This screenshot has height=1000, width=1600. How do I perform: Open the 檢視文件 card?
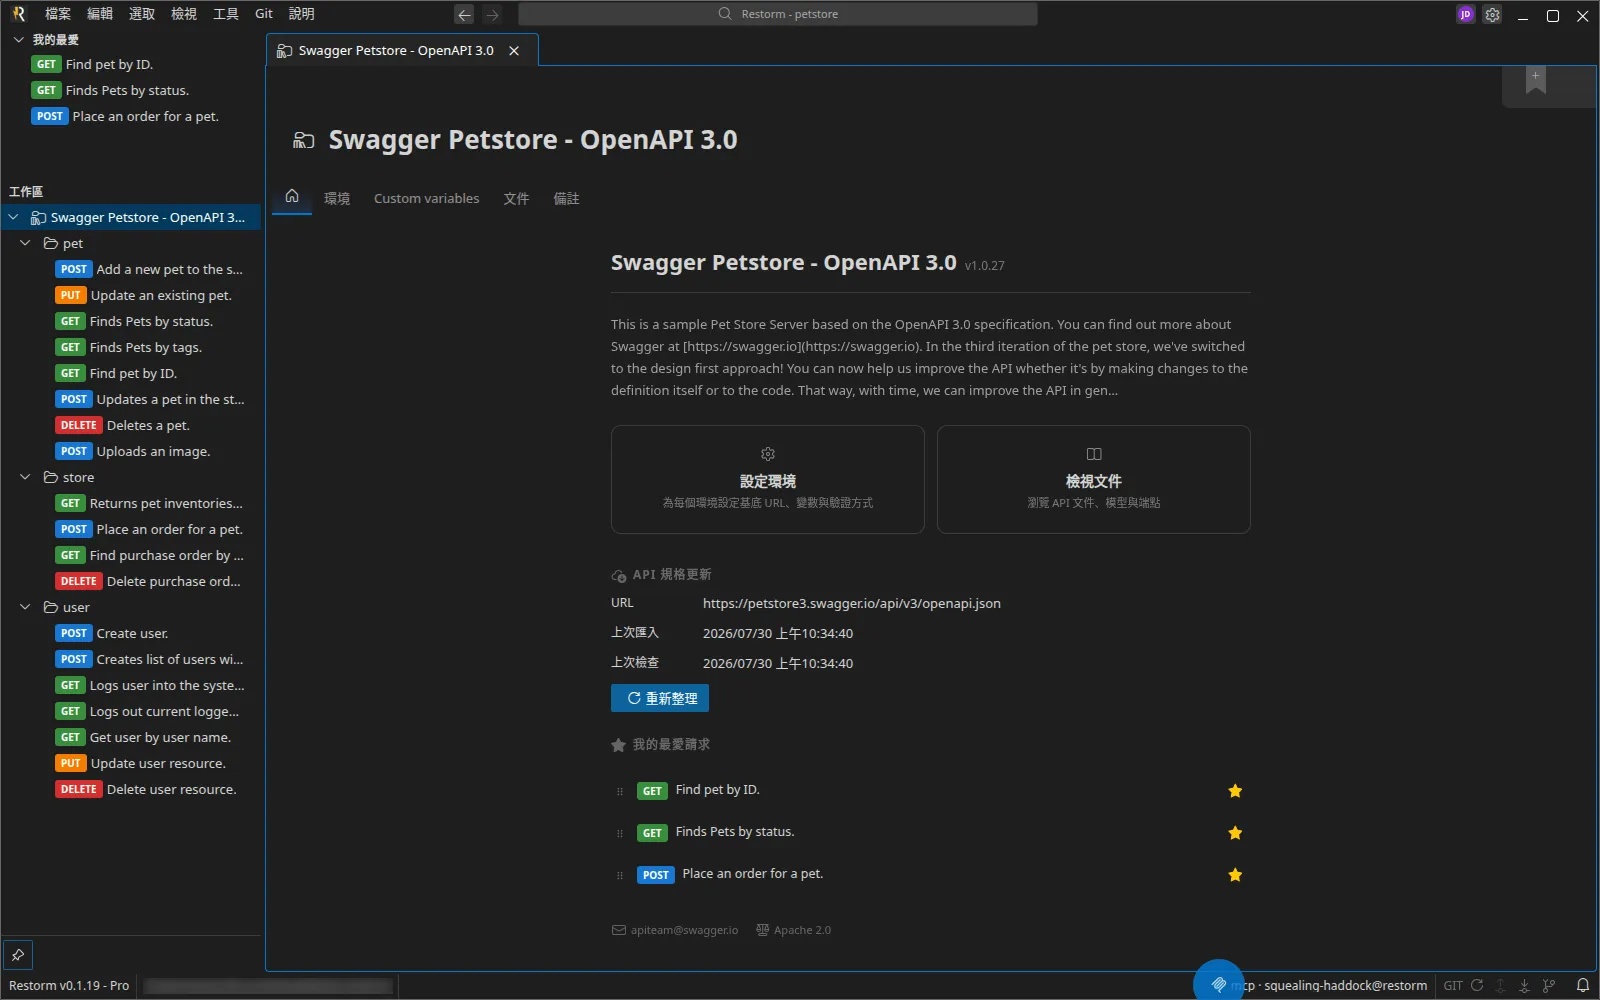click(x=1094, y=479)
